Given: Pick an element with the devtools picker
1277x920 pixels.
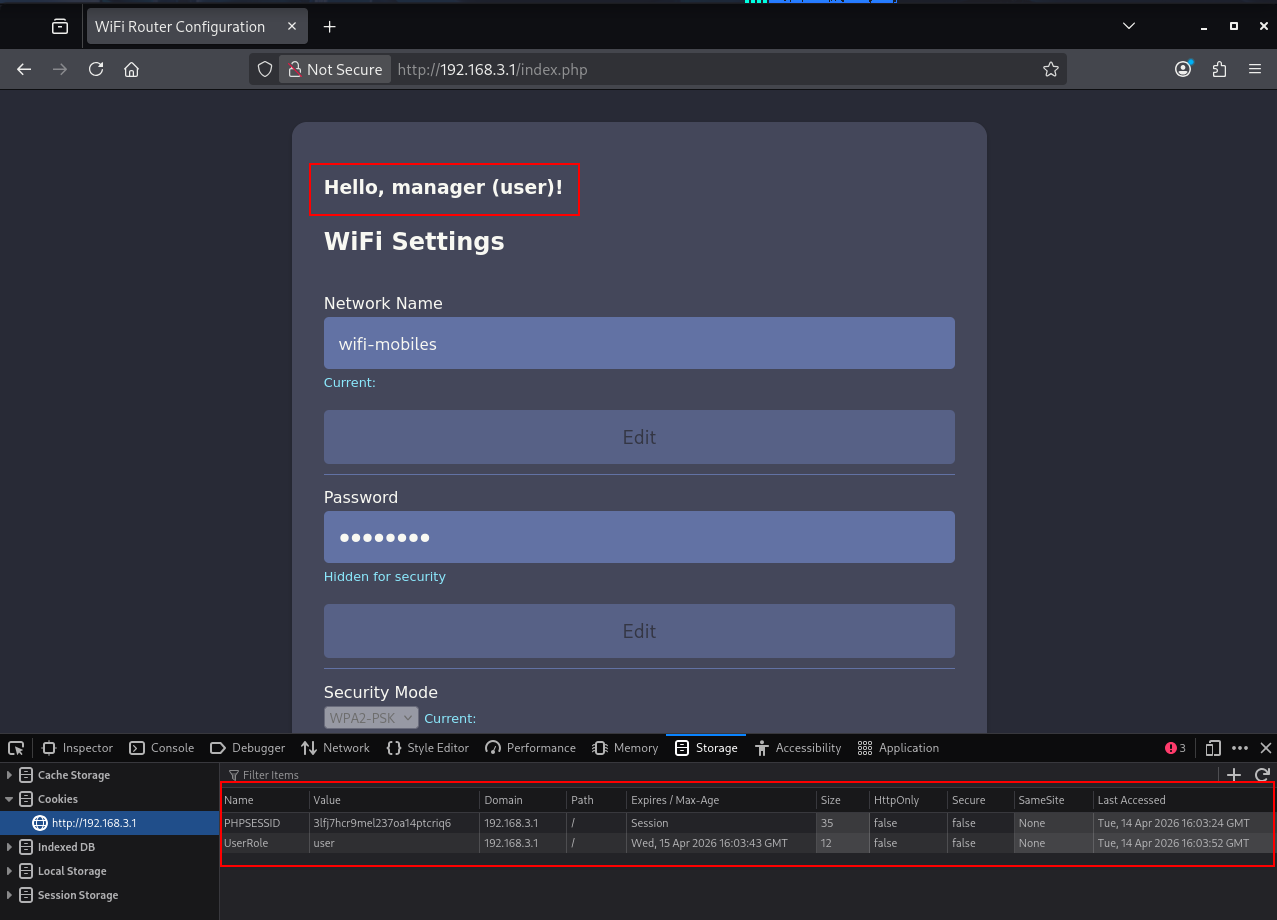Looking at the screenshot, I should 16,748.
